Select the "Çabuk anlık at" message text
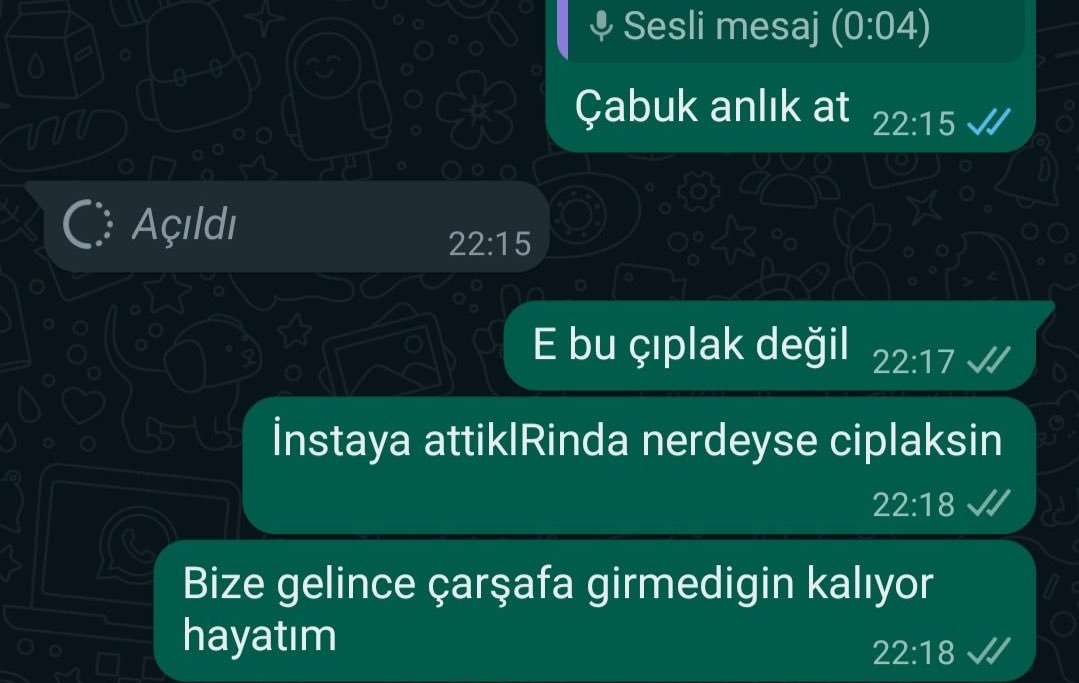This screenshot has height=683, width=1079. click(x=712, y=107)
